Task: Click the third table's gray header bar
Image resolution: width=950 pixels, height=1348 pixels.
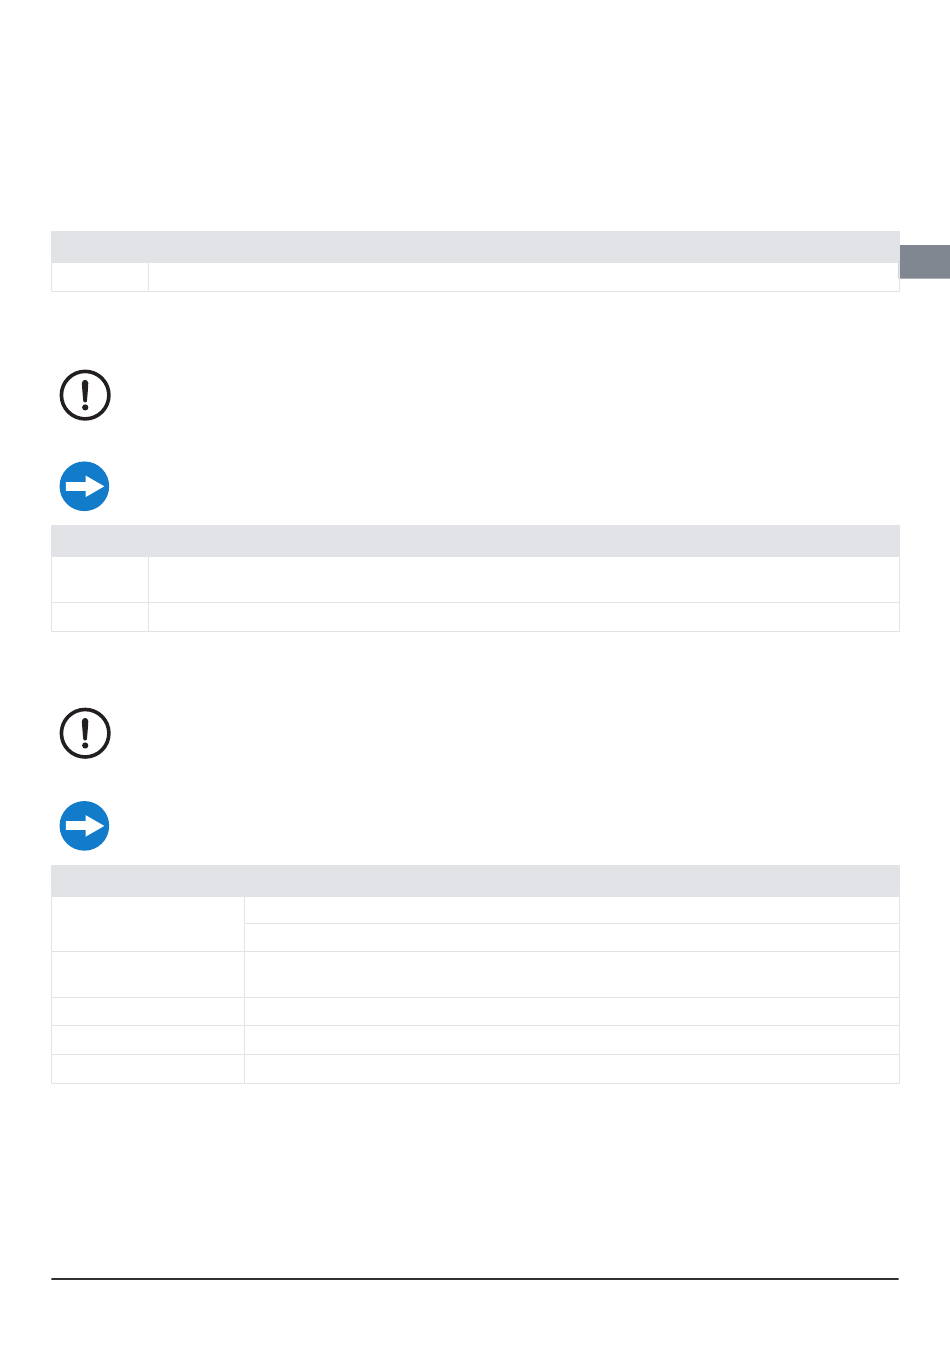Action: tap(475, 881)
